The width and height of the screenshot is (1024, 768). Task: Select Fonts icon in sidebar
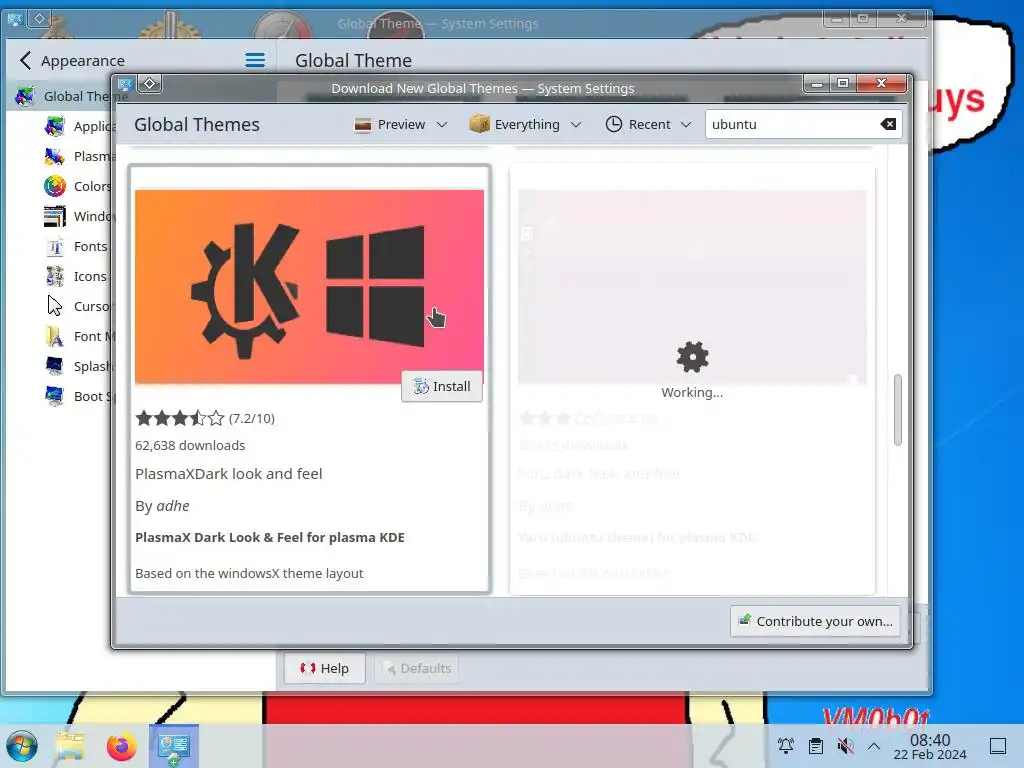55,246
